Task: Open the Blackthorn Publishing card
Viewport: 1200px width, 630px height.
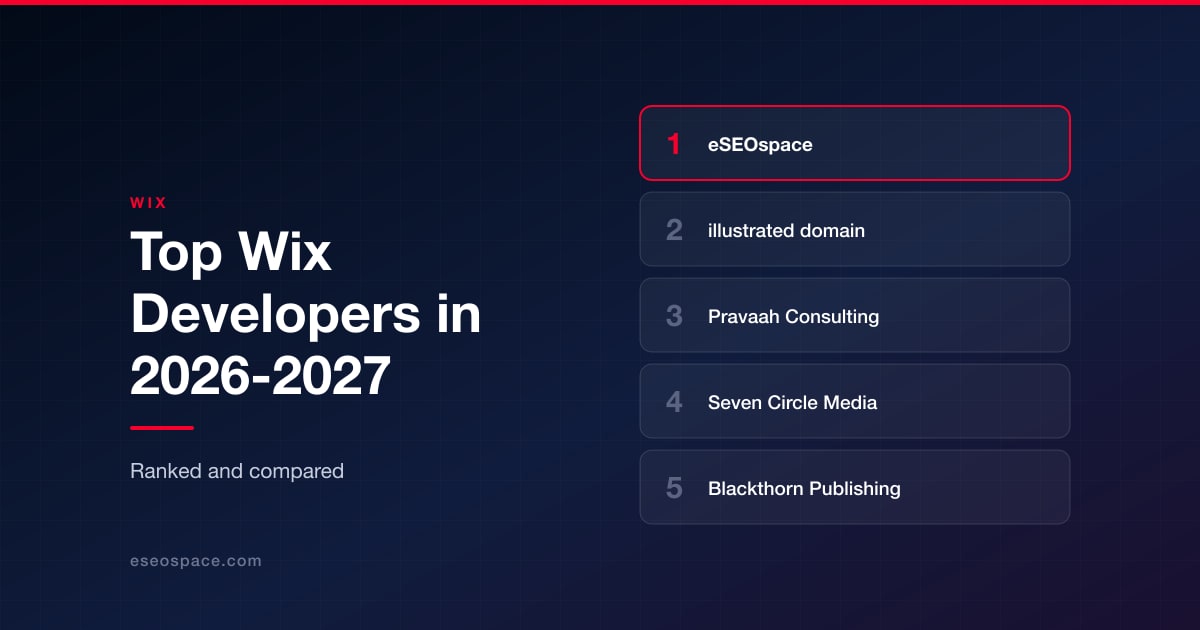Action: point(855,487)
